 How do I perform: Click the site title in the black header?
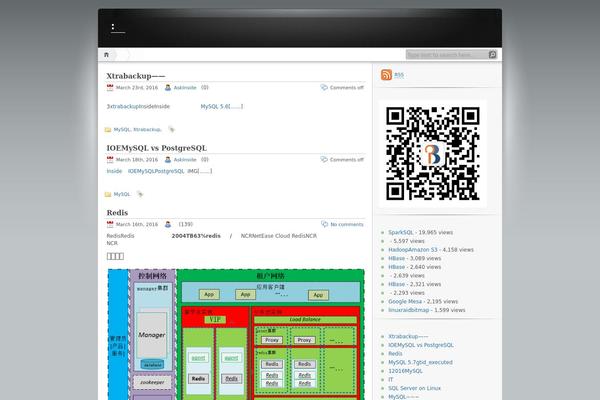pos(118,28)
